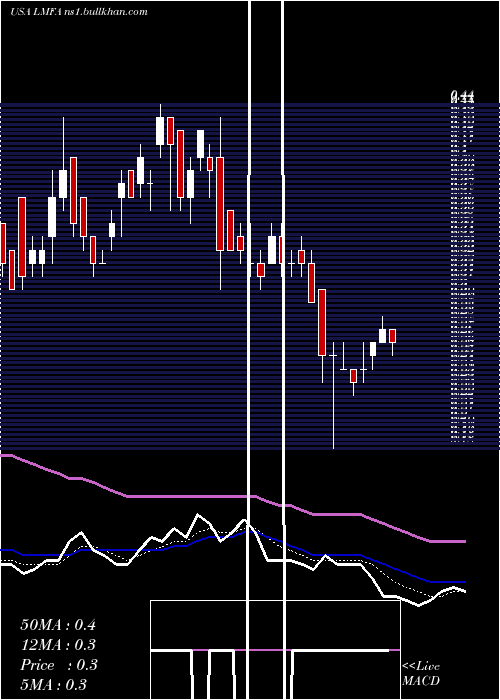Click the <<Live MACD label

coord(421,674)
